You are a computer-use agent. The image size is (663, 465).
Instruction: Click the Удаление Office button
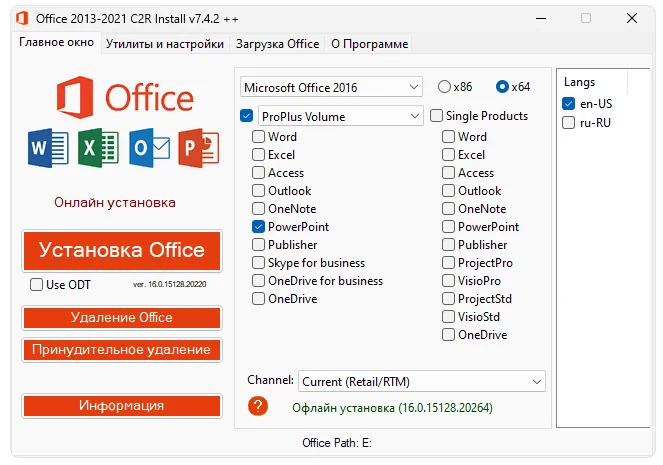[122, 317]
